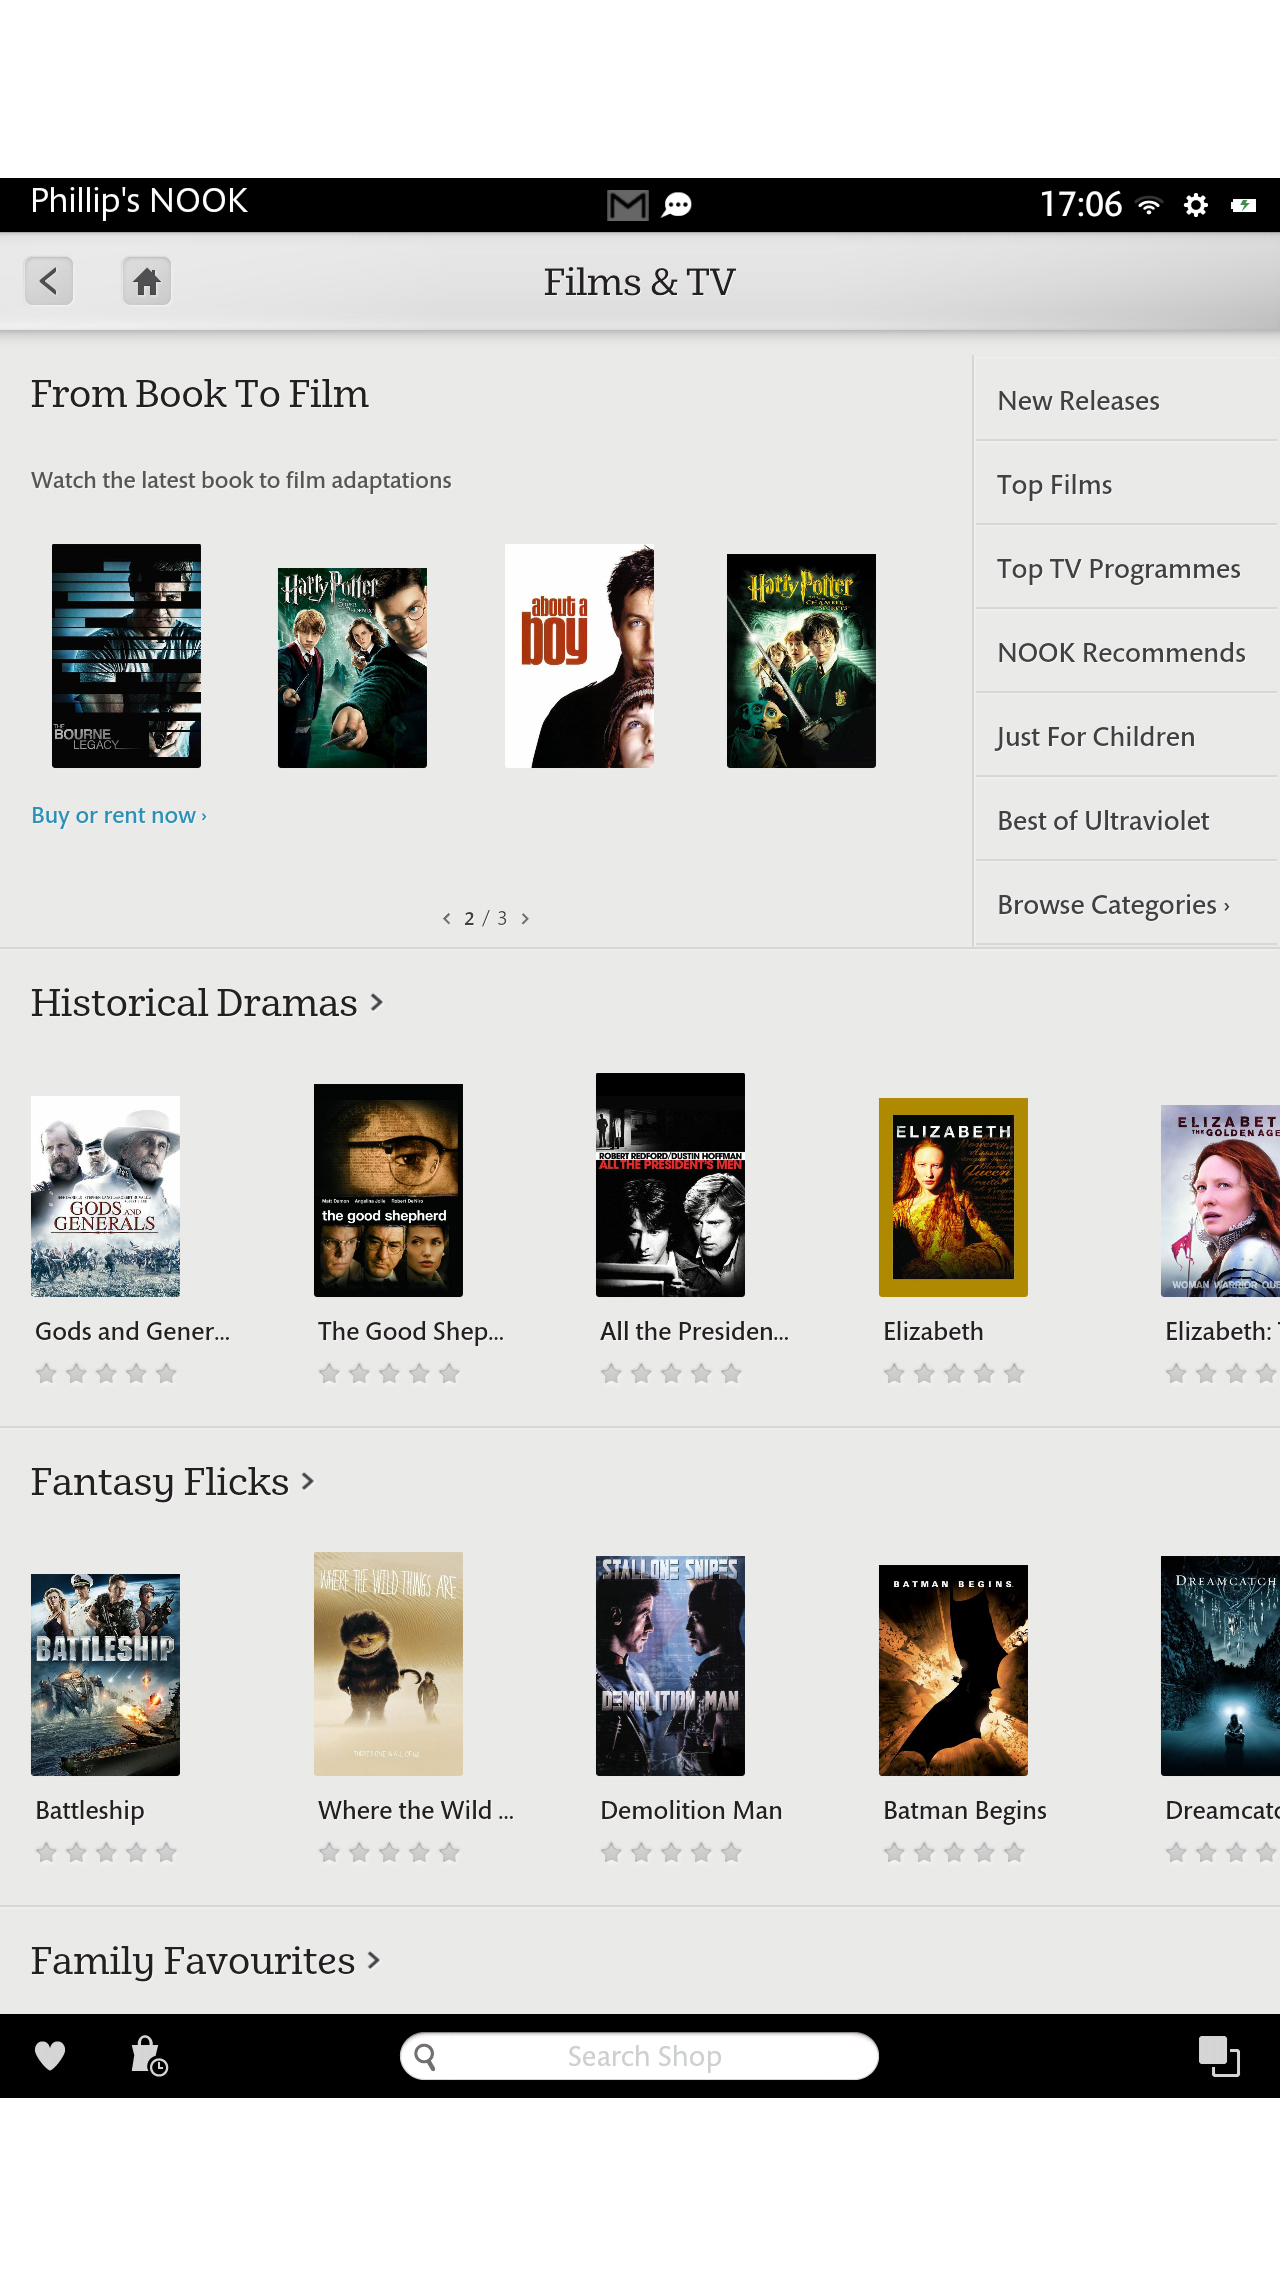This screenshot has width=1280, height=2276.
Task: Select NOOK Recommends
Action: [1127, 652]
